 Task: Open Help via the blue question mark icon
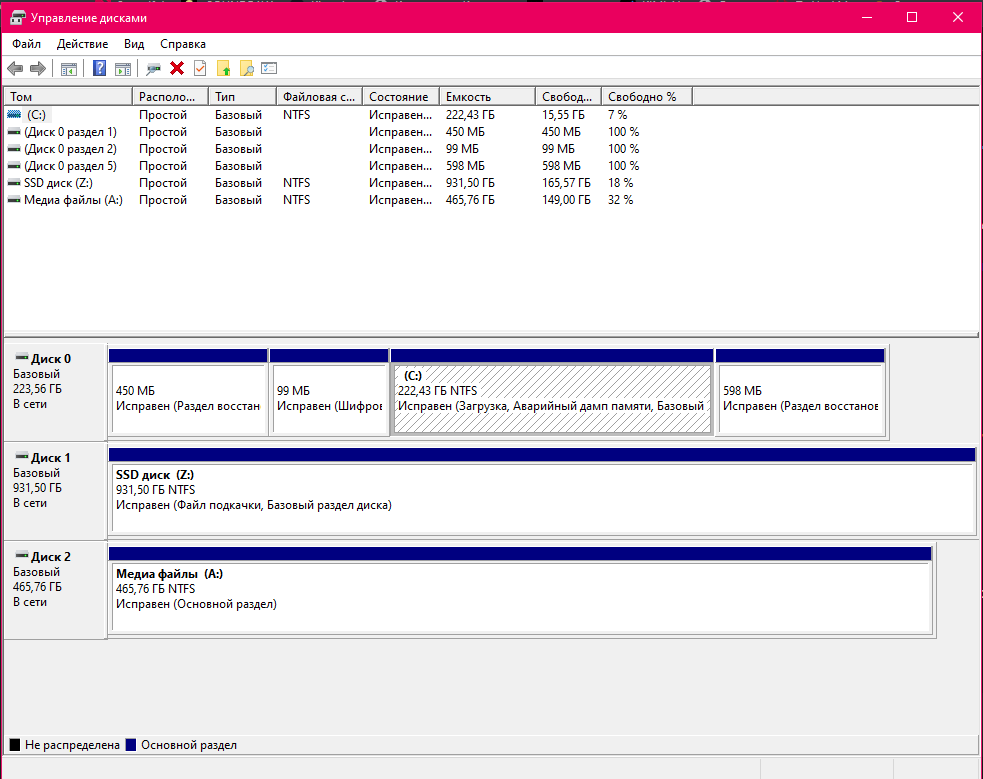point(99,68)
